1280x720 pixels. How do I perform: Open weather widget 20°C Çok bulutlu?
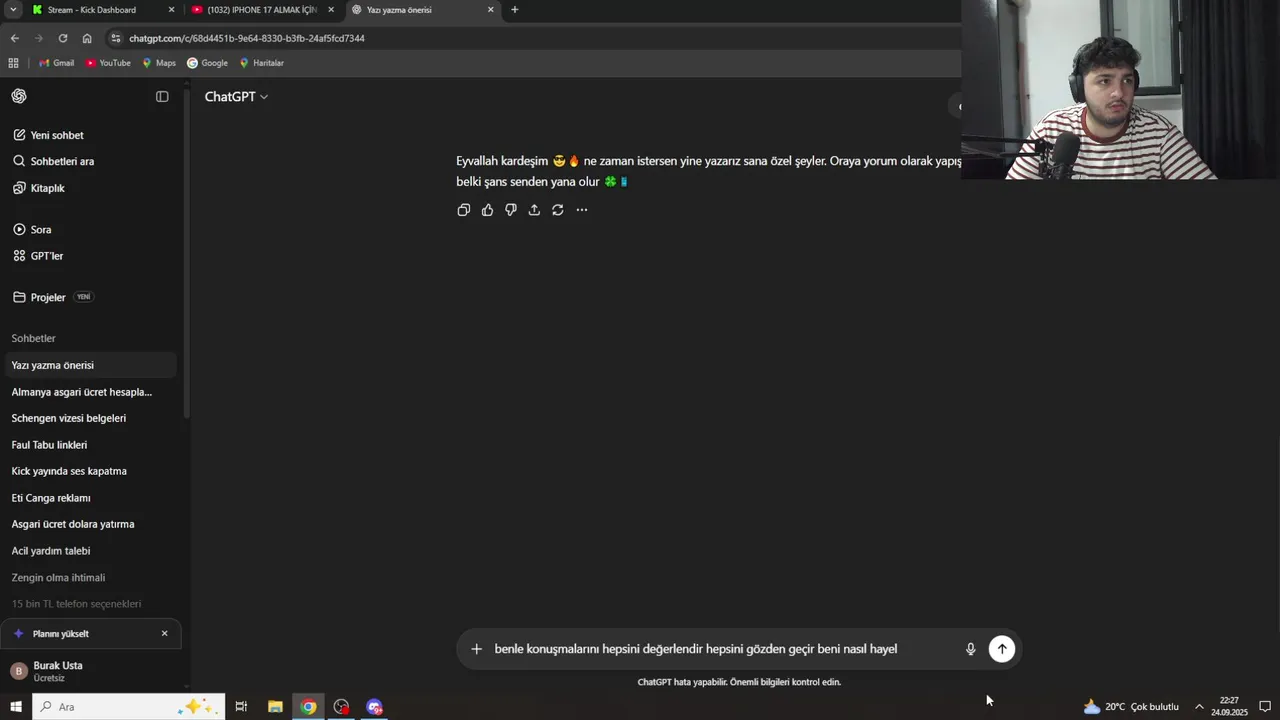(x=1131, y=707)
